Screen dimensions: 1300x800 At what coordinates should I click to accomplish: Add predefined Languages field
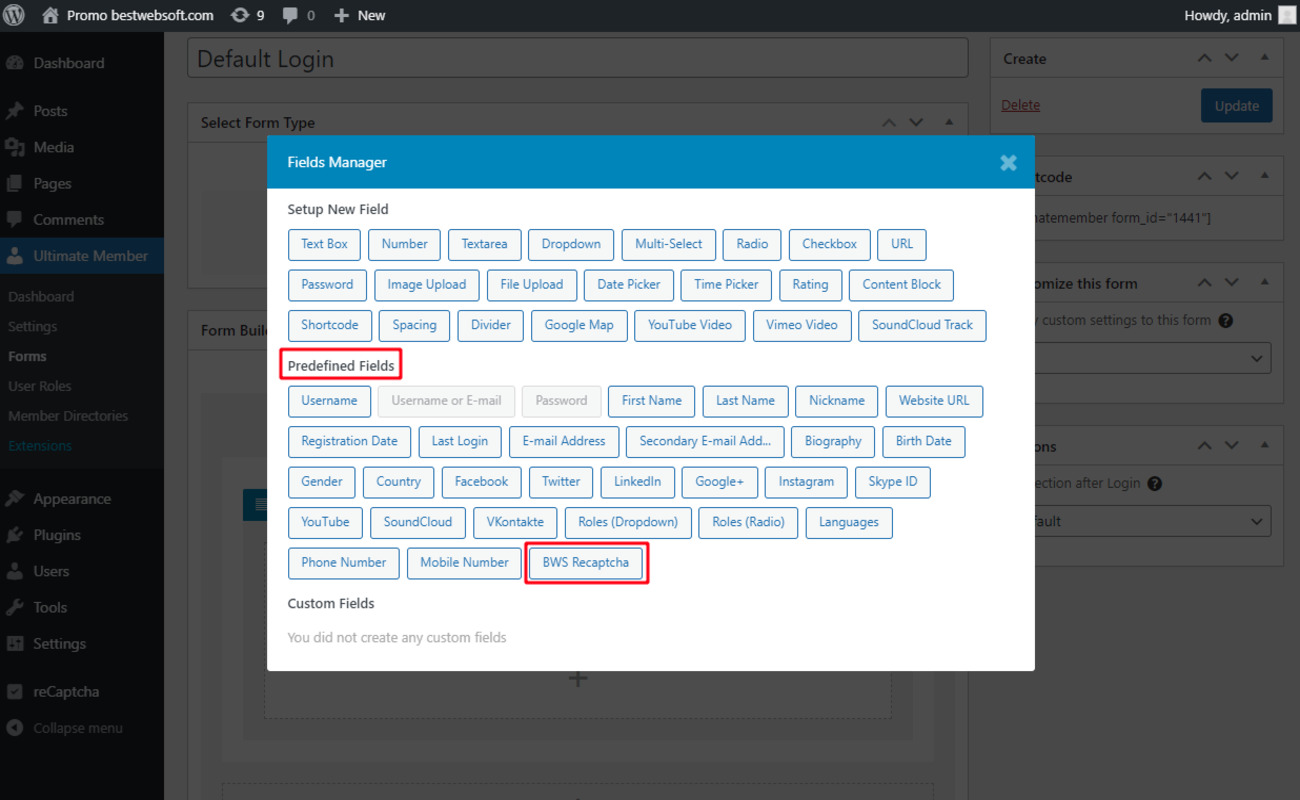point(849,522)
